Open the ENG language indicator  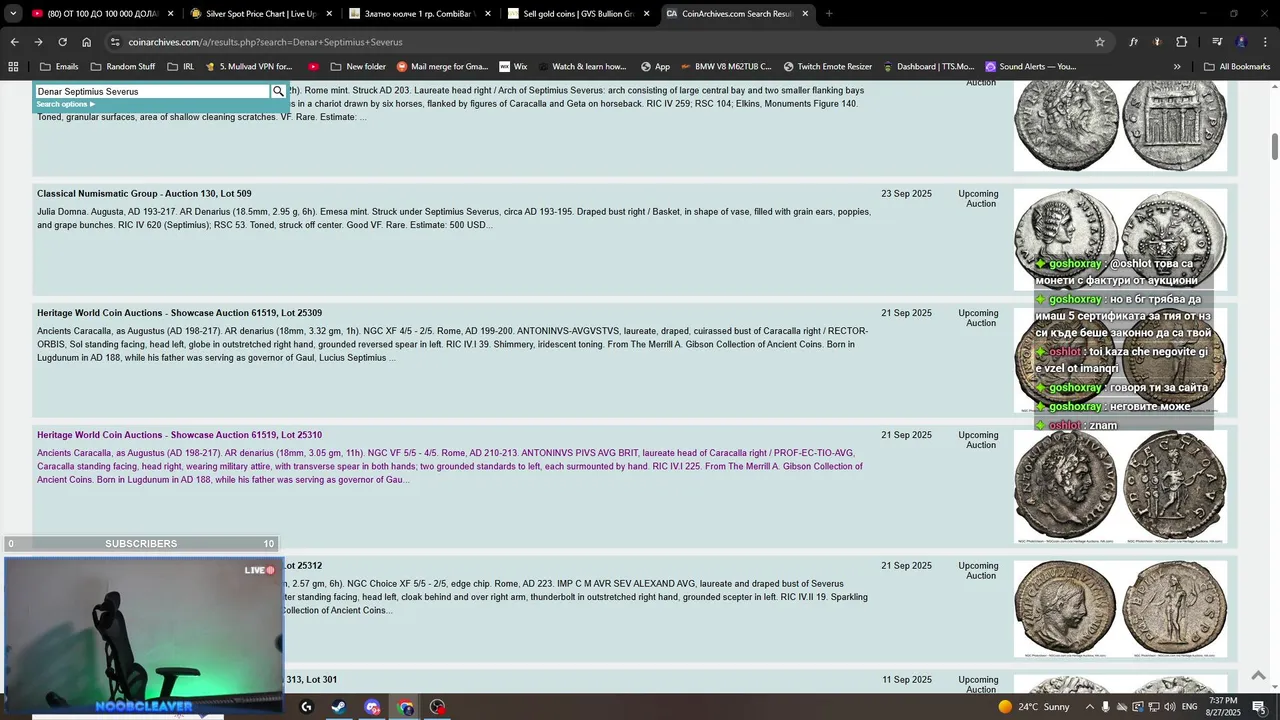tap(1189, 707)
